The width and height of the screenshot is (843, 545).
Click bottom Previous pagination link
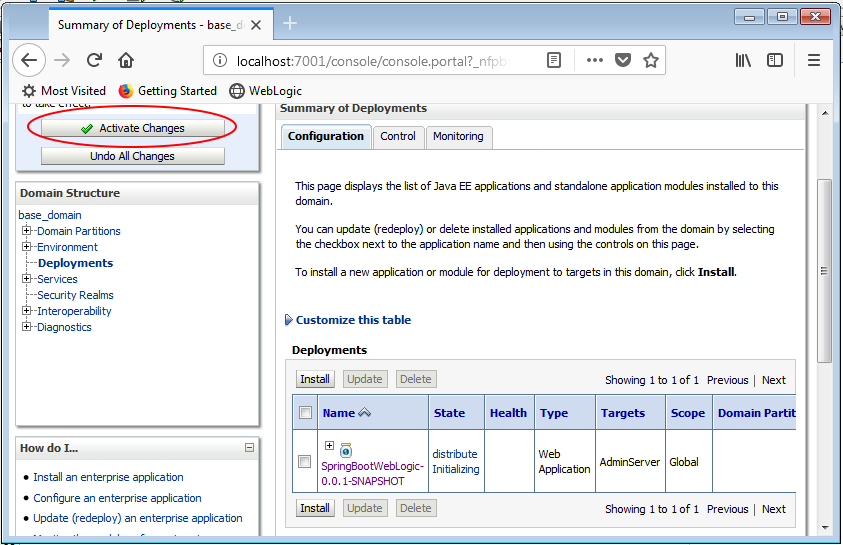(727, 509)
